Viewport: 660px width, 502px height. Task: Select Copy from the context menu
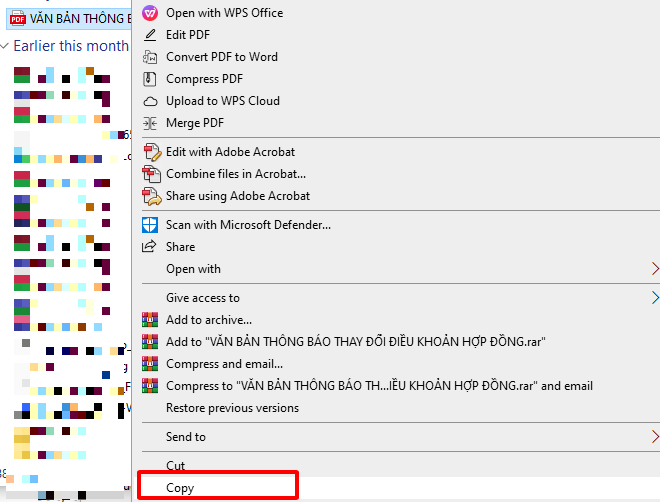pyautogui.click(x=180, y=488)
